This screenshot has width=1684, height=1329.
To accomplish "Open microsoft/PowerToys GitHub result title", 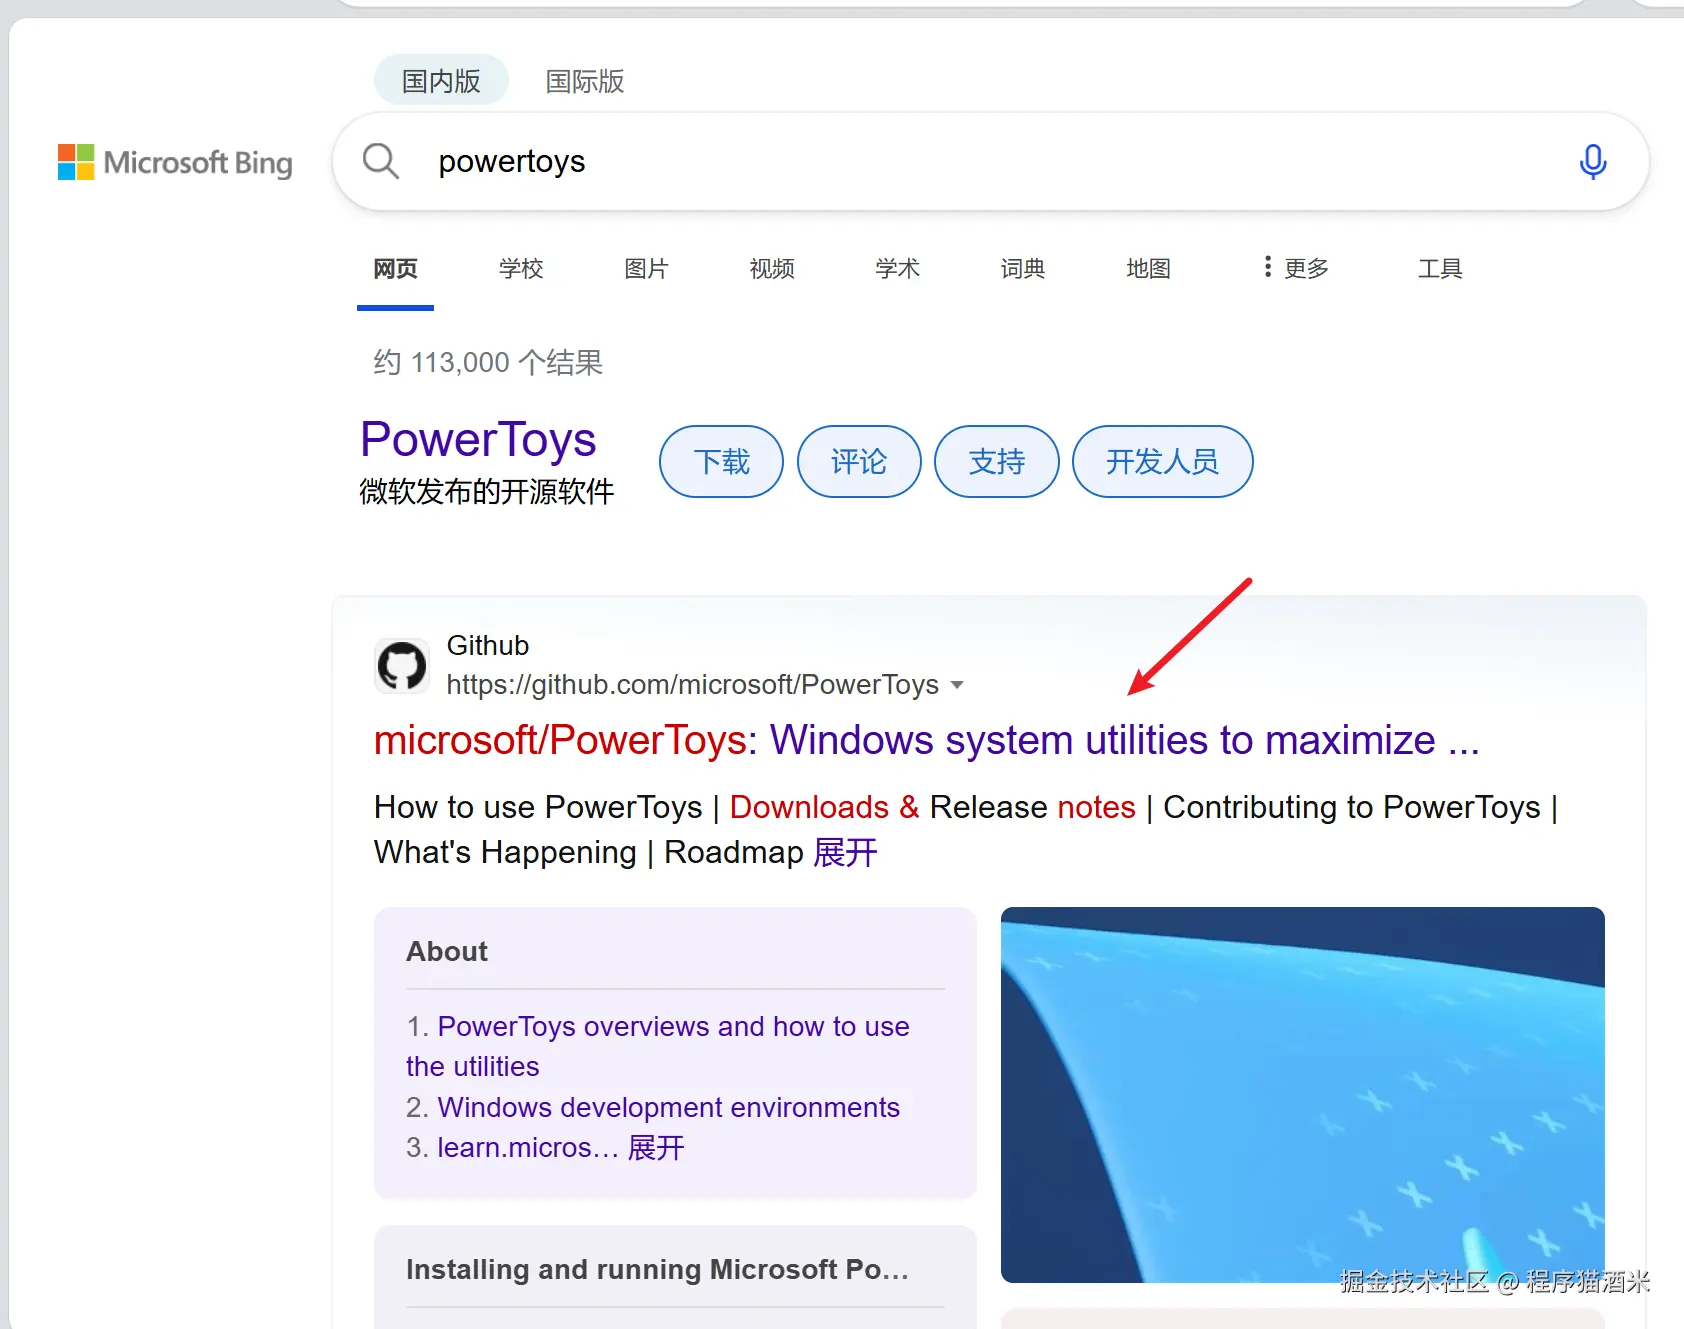I will tap(926, 741).
